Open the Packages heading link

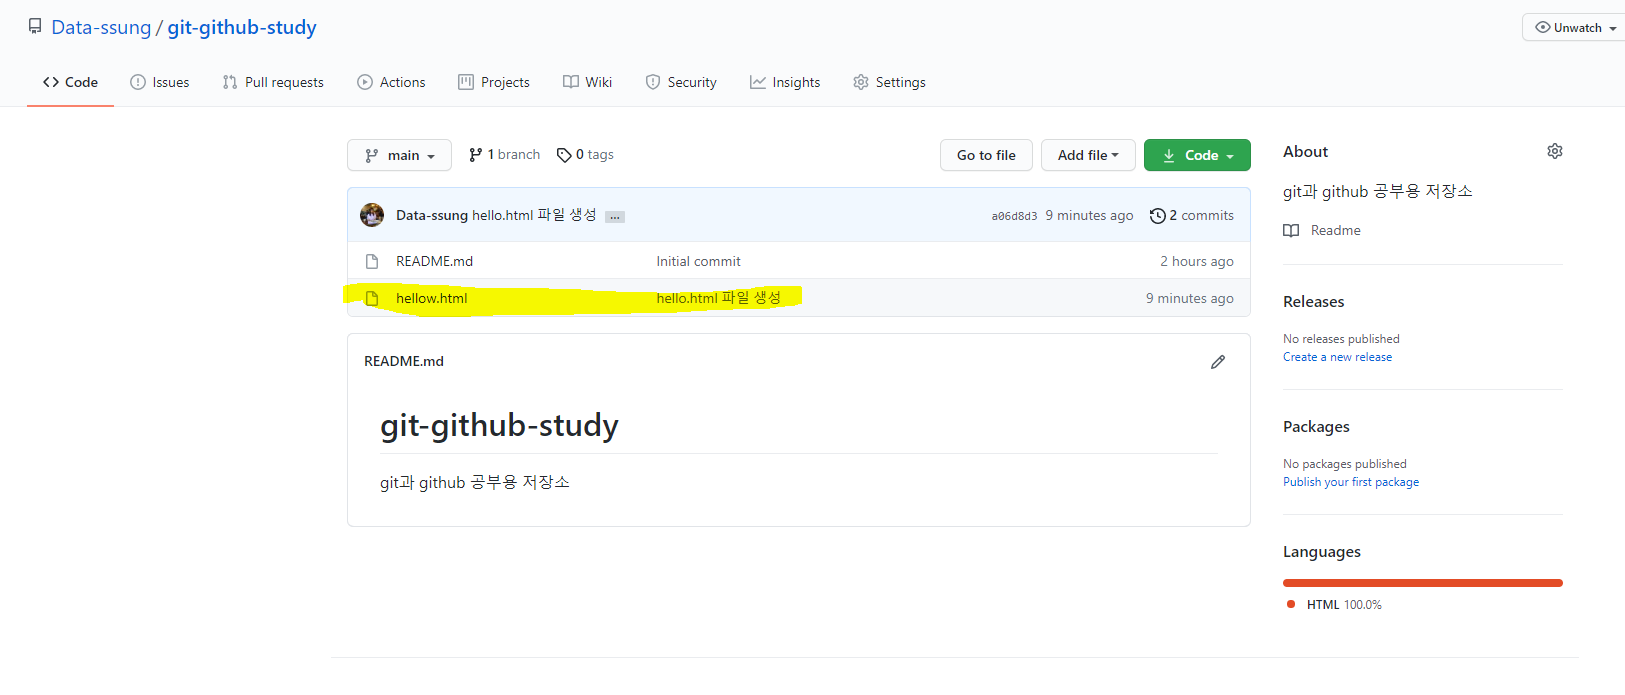tap(1316, 426)
